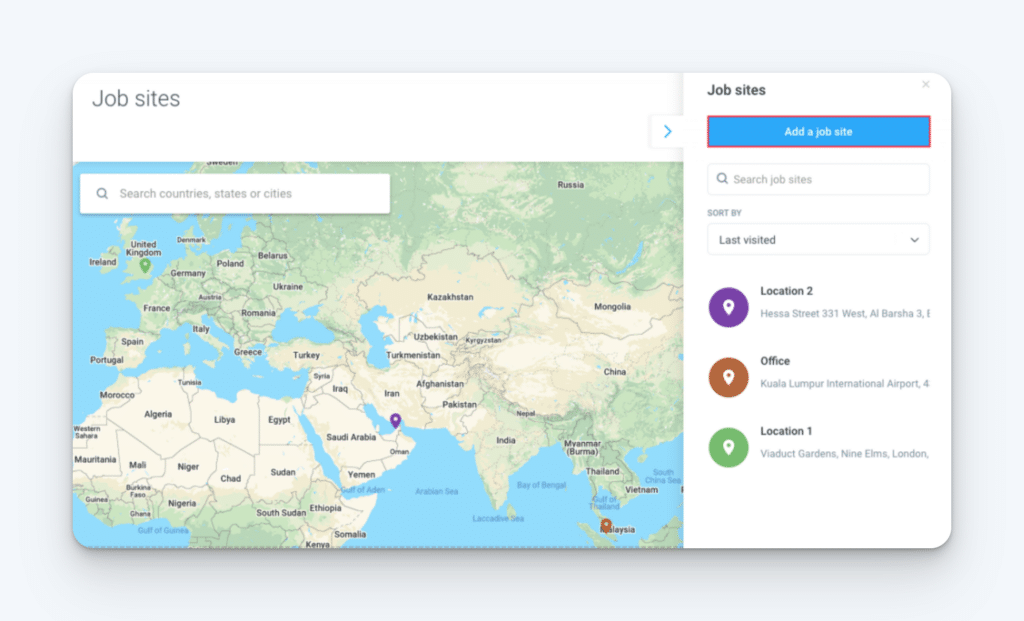Open the Location 1 job site entry
Image resolution: width=1024 pixels, height=621 pixels.
818,447
